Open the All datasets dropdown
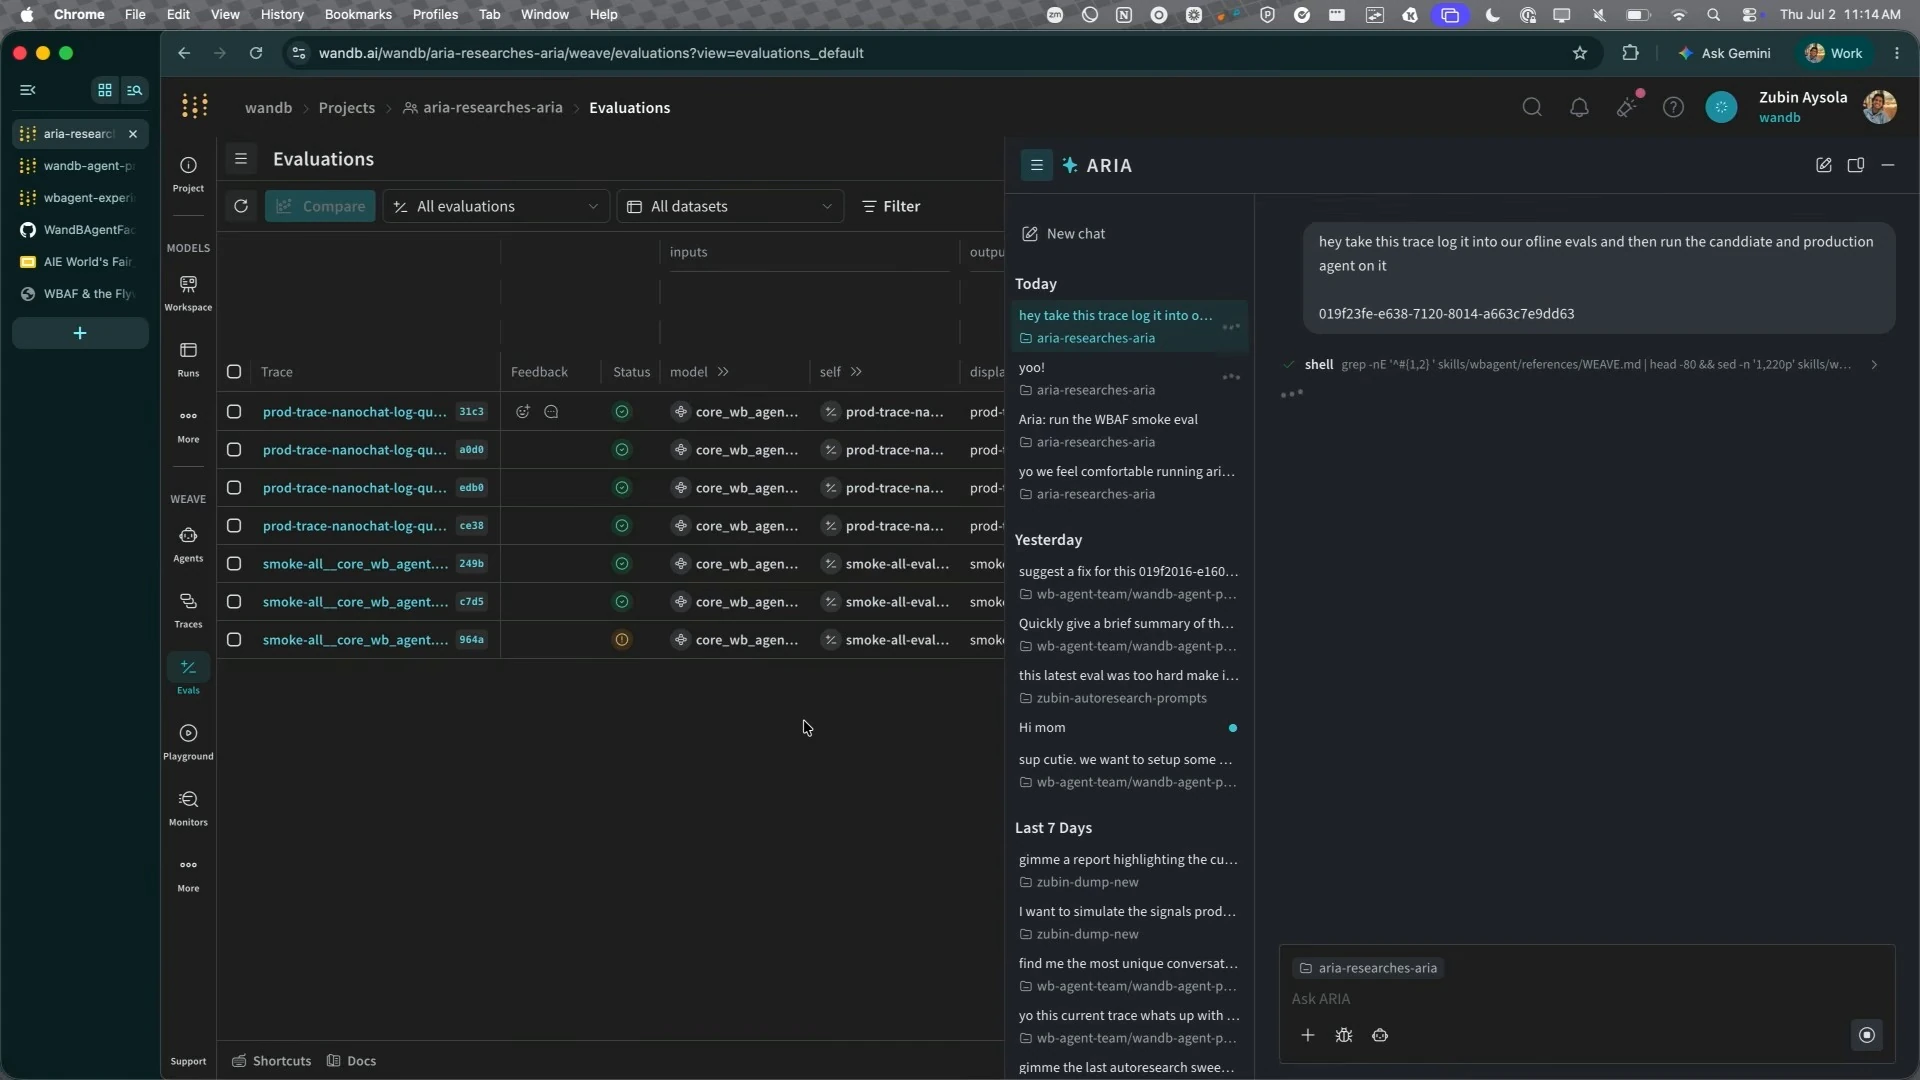 pos(730,206)
